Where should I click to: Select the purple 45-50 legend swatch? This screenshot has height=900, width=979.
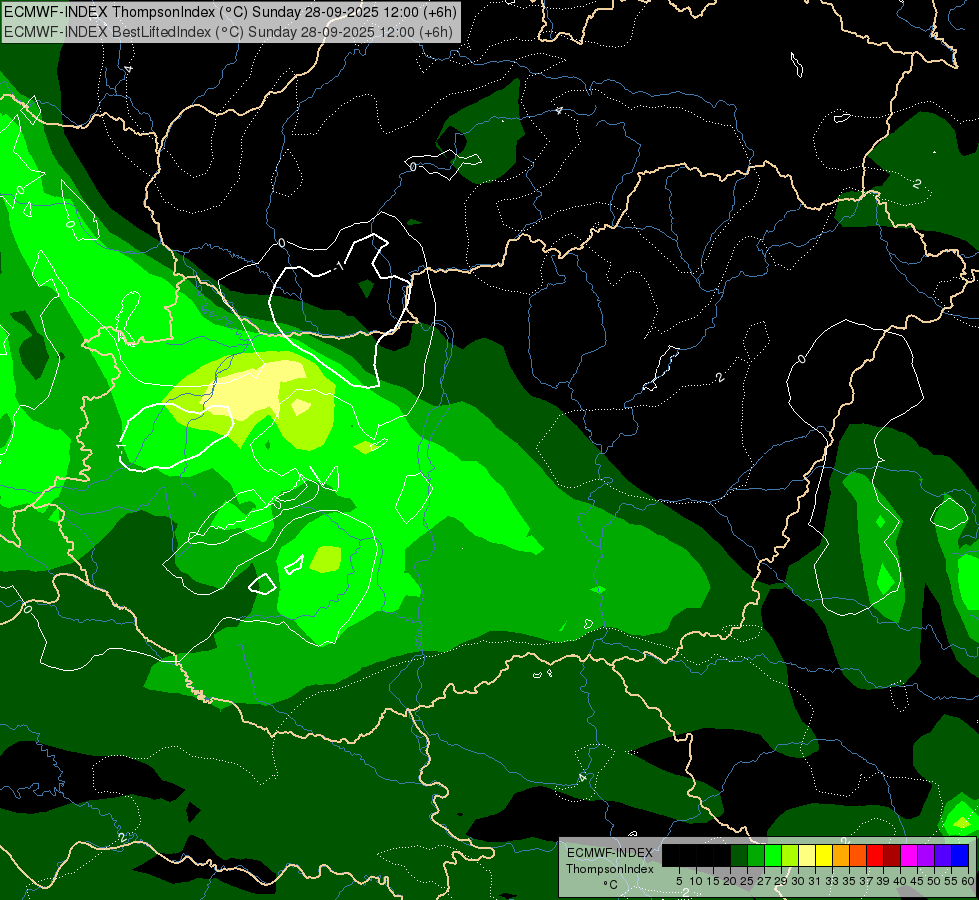tap(926, 855)
